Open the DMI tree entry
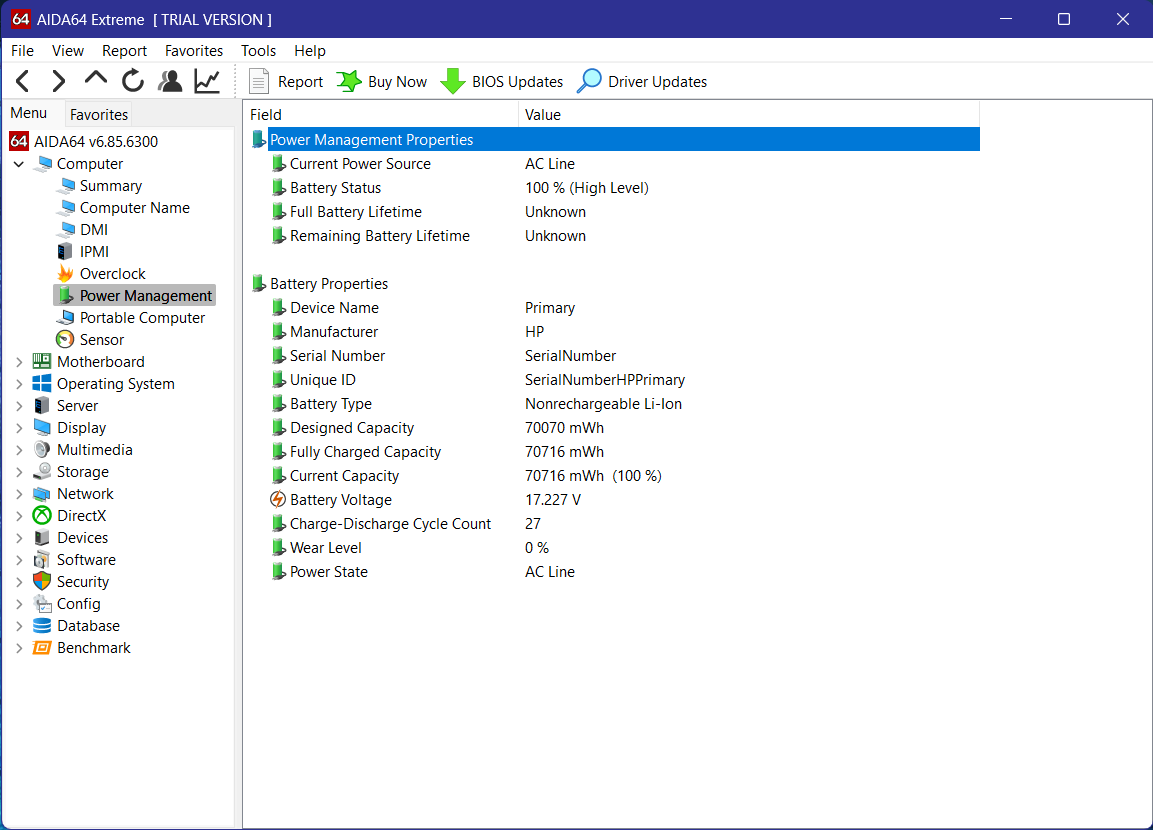1153x830 pixels. tap(93, 230)
